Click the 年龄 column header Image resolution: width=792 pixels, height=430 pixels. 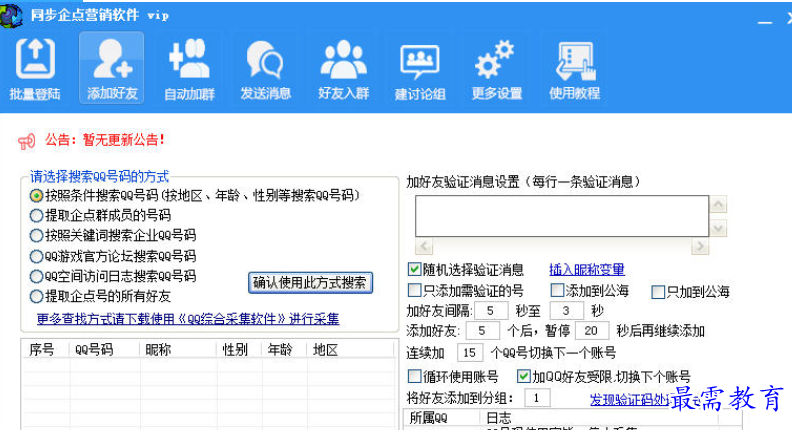pos(284,350)
